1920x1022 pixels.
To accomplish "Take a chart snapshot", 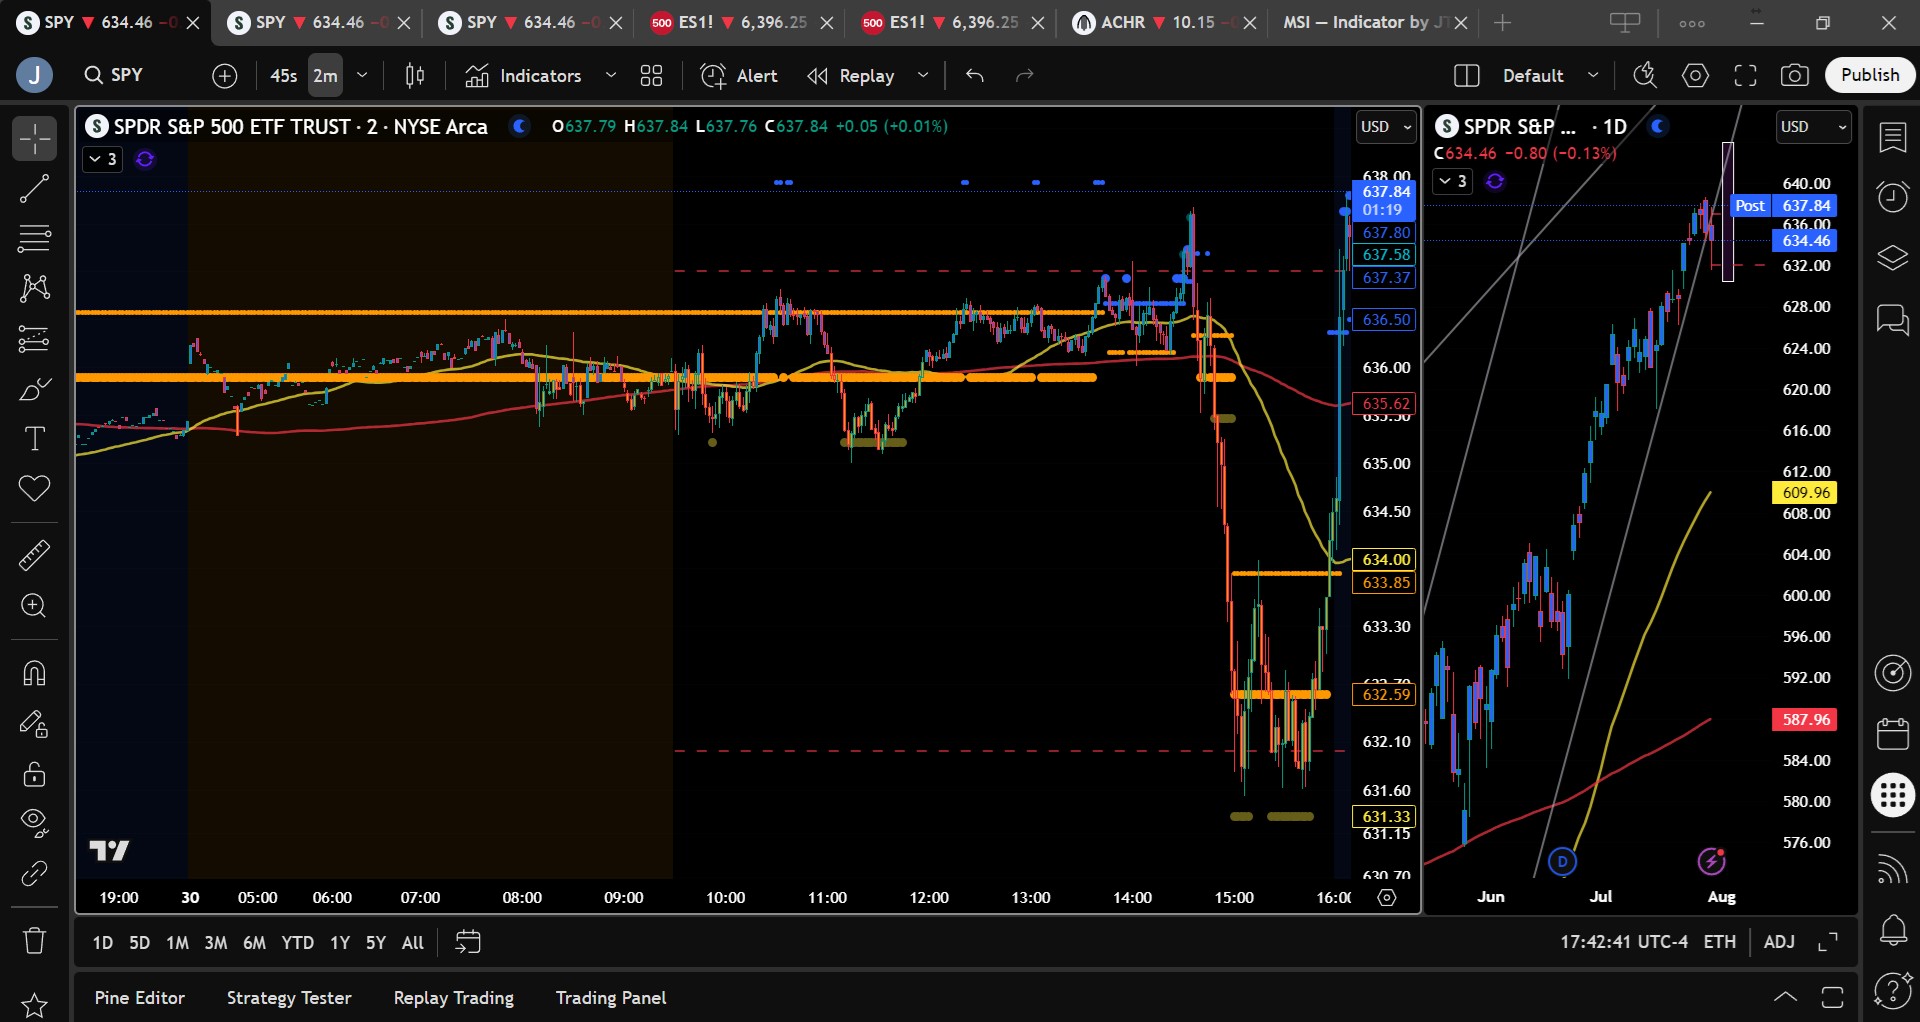I will click(1795, 75).
